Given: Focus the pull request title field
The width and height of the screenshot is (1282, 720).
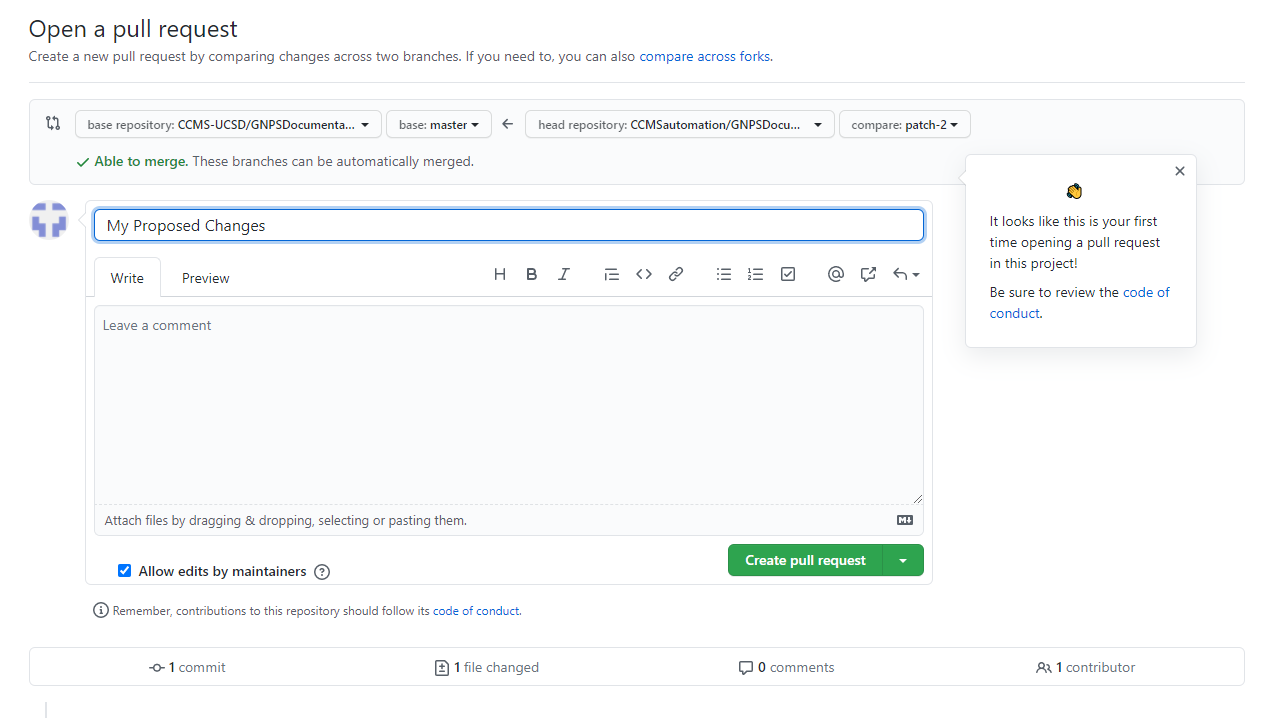Looking at the screenshot, I should [x=509, y=225].
